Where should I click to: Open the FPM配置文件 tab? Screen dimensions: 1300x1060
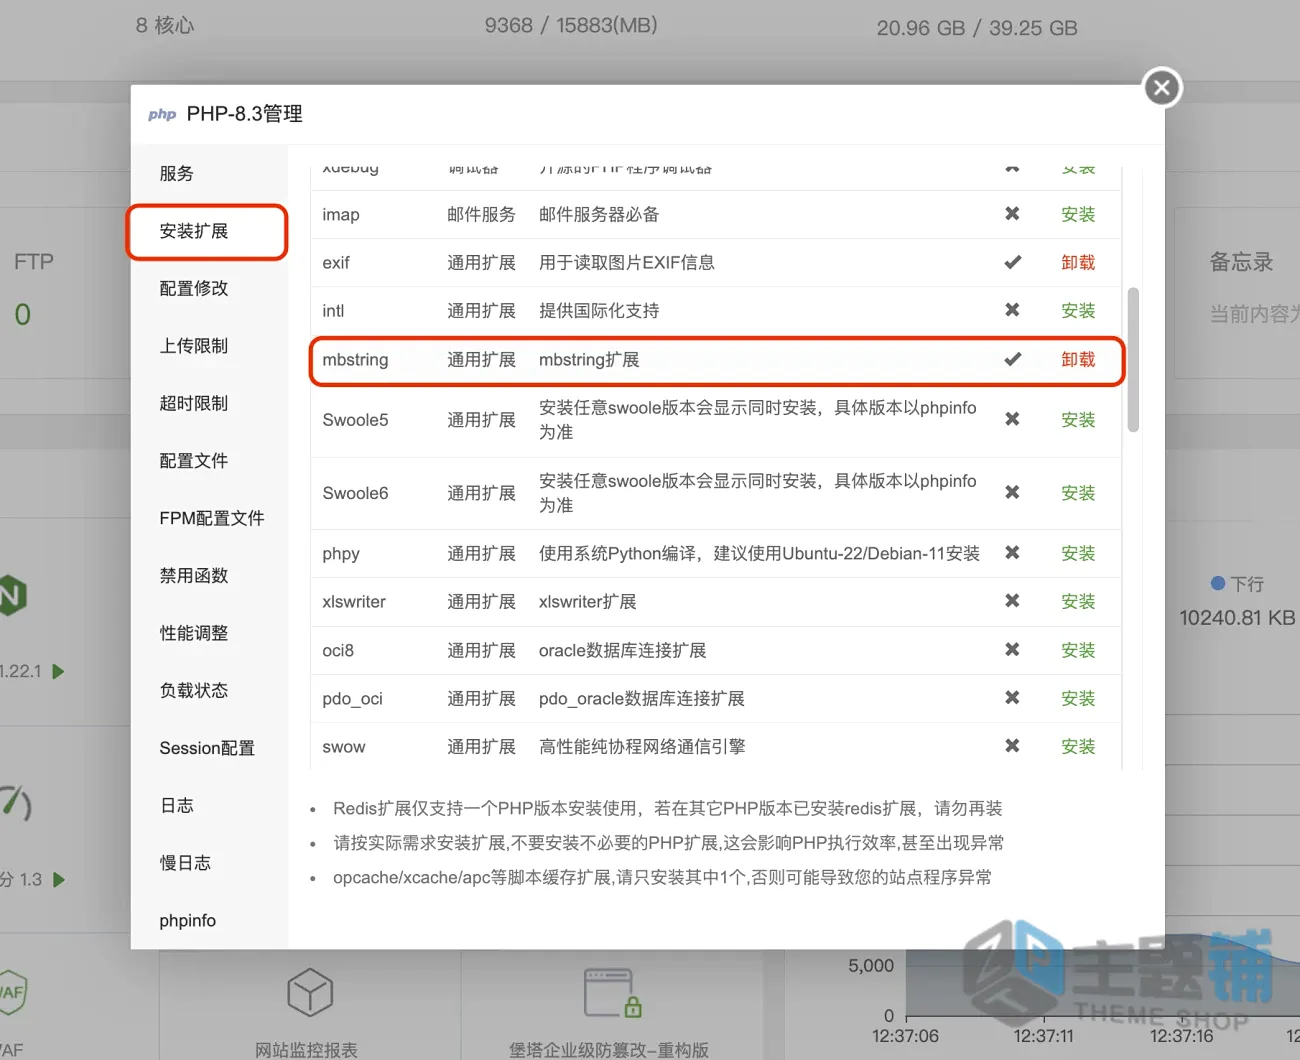pos(212,518)
